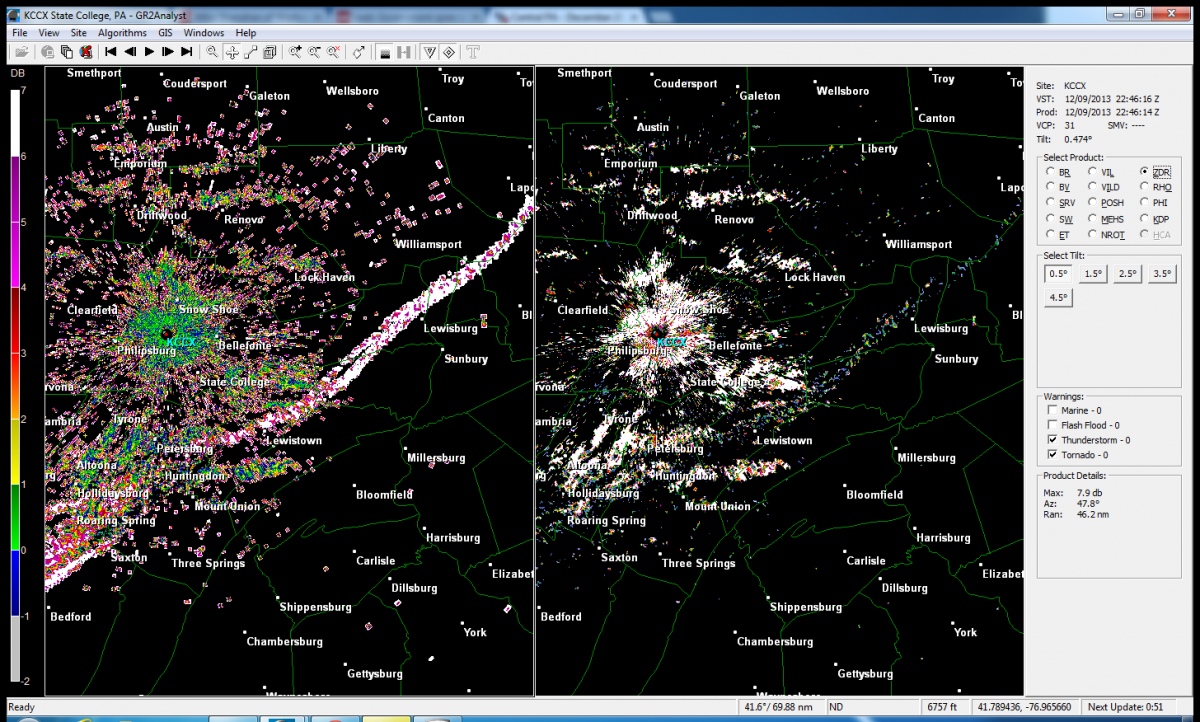Click the 'Max: 7.9 db' product detail
Screen dimensions: 1200x722
[1072, 493]
